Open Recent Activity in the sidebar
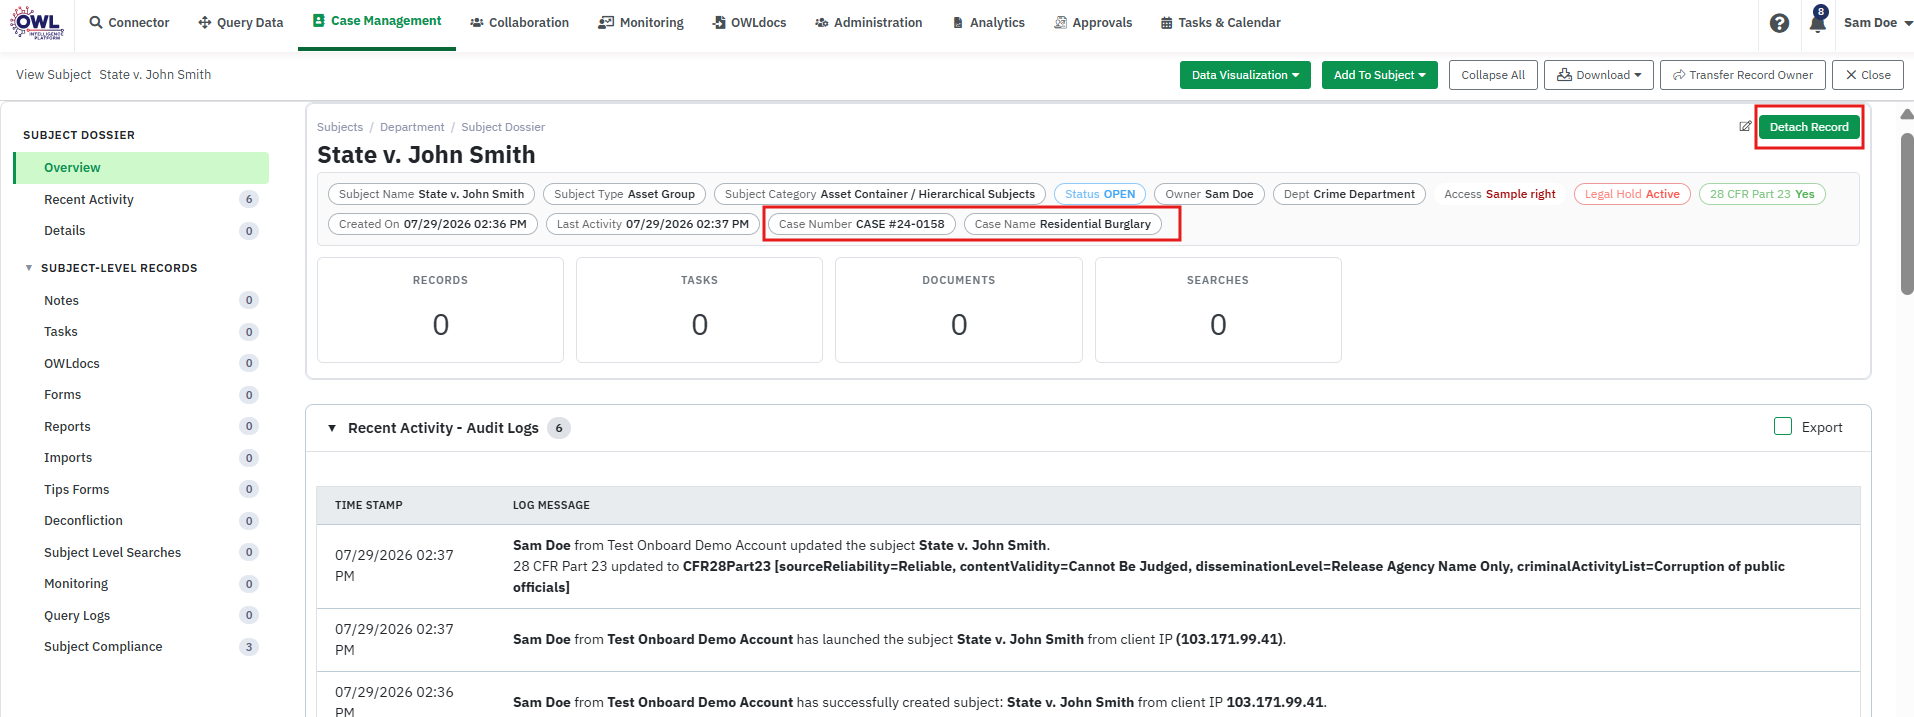This screenshot has width=1914, height=717. coord(141,199)
